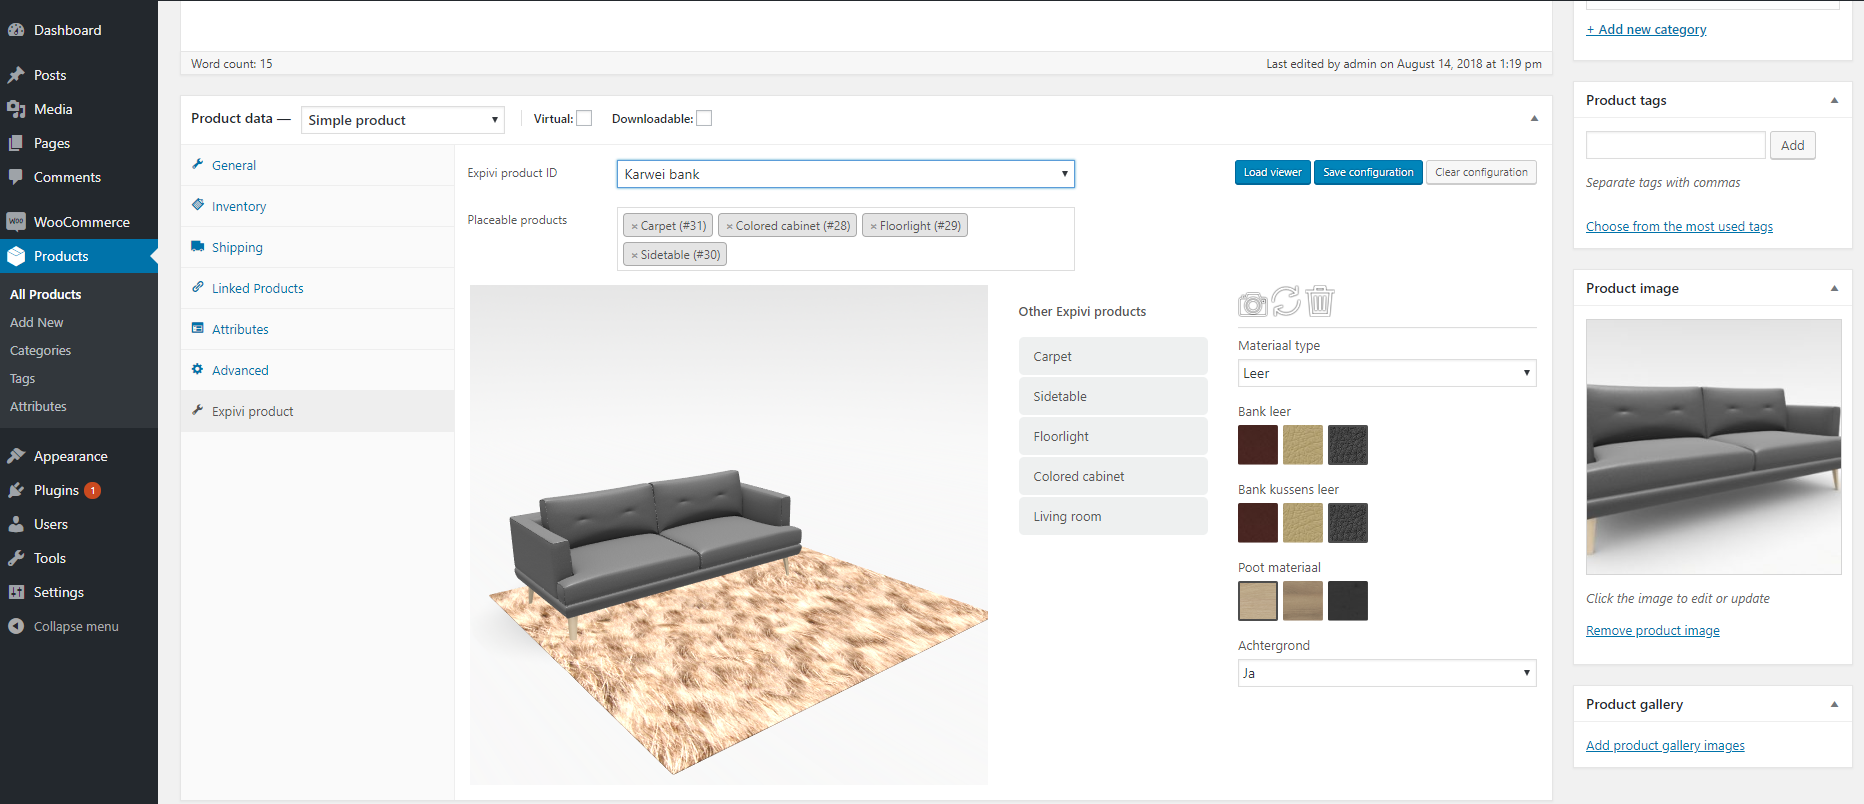Remove the Colored cabinet (#28) tag
This screenshot has width=1864, height=804.
click(729, 226)
